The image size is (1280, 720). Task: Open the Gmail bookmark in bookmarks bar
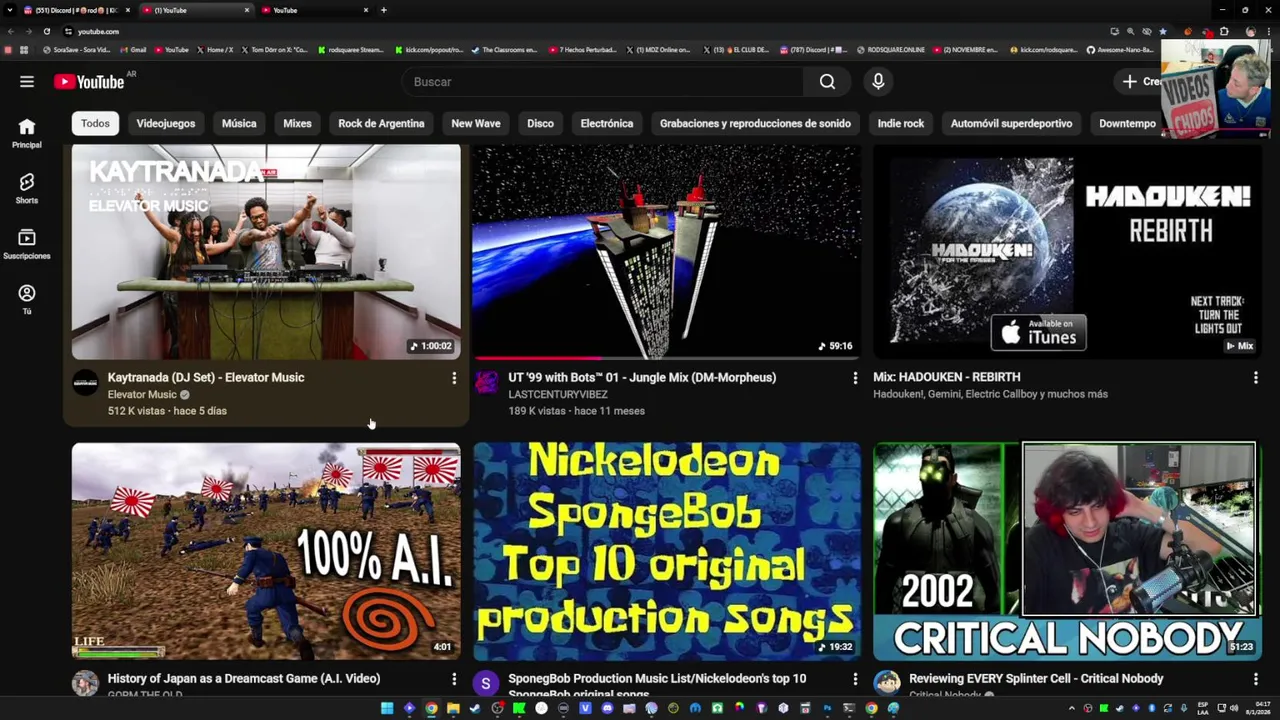[134, 50]
